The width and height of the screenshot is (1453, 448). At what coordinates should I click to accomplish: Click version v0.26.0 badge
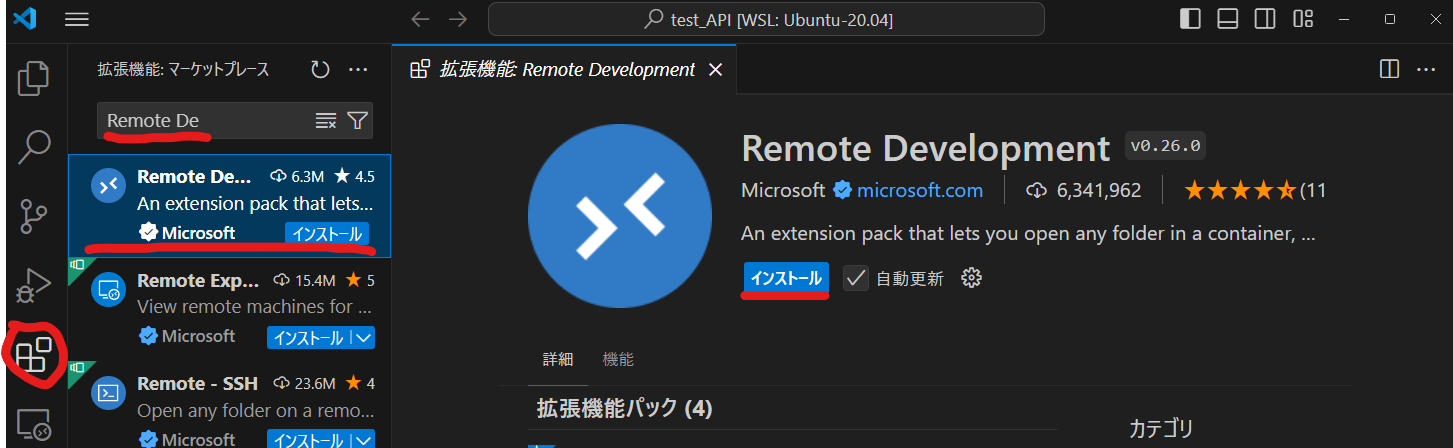point(1166,145)
